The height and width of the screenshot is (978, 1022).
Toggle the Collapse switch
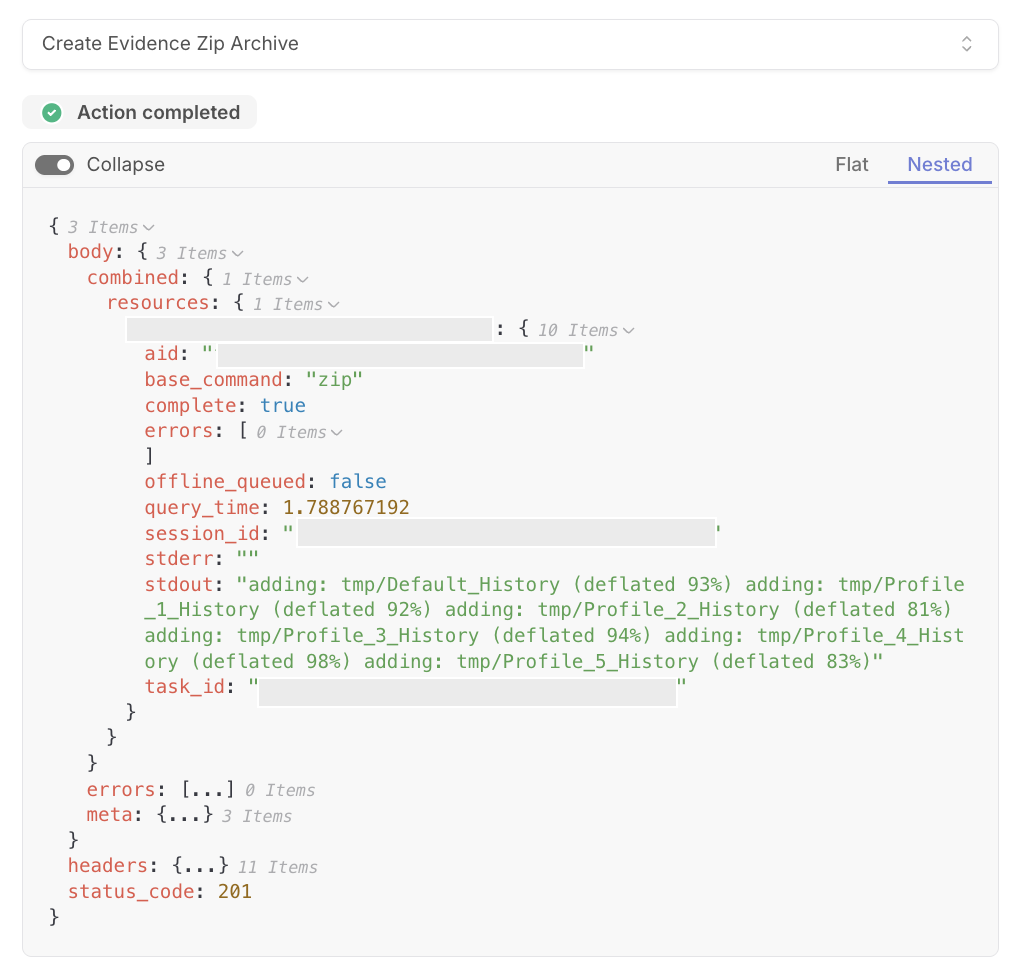point(55,165)
